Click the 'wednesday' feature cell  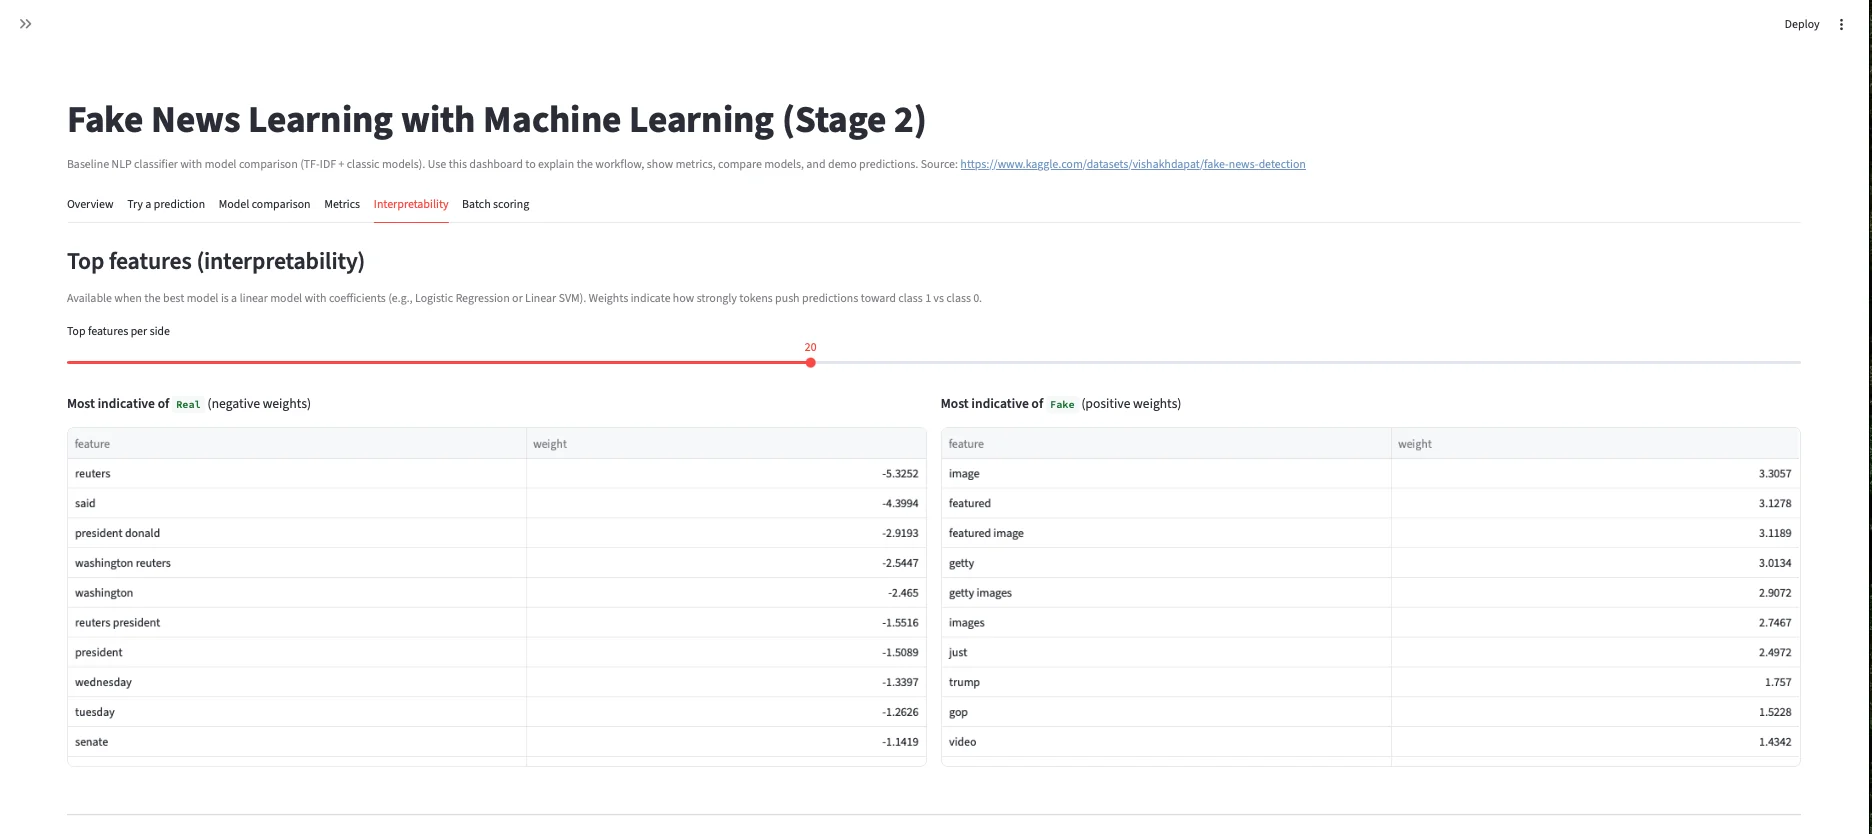(297, 682)
